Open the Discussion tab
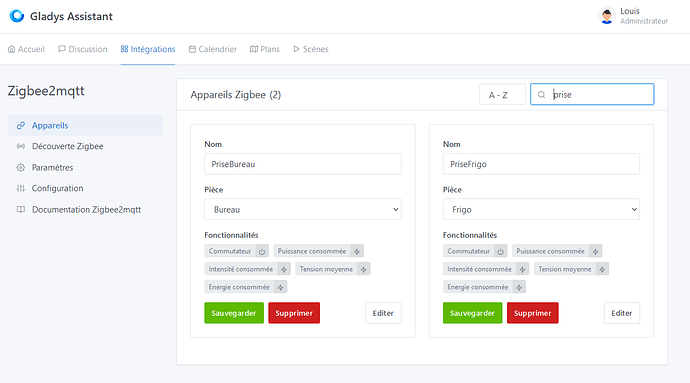The width and height of the screenshot is (690, 383). (x=83, y=49)
